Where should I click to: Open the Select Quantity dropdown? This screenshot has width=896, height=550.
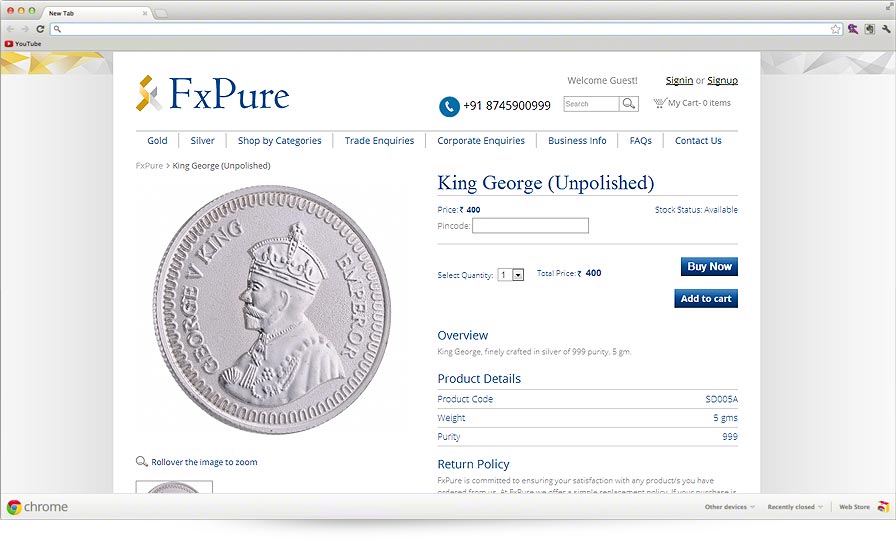[511, 275]
